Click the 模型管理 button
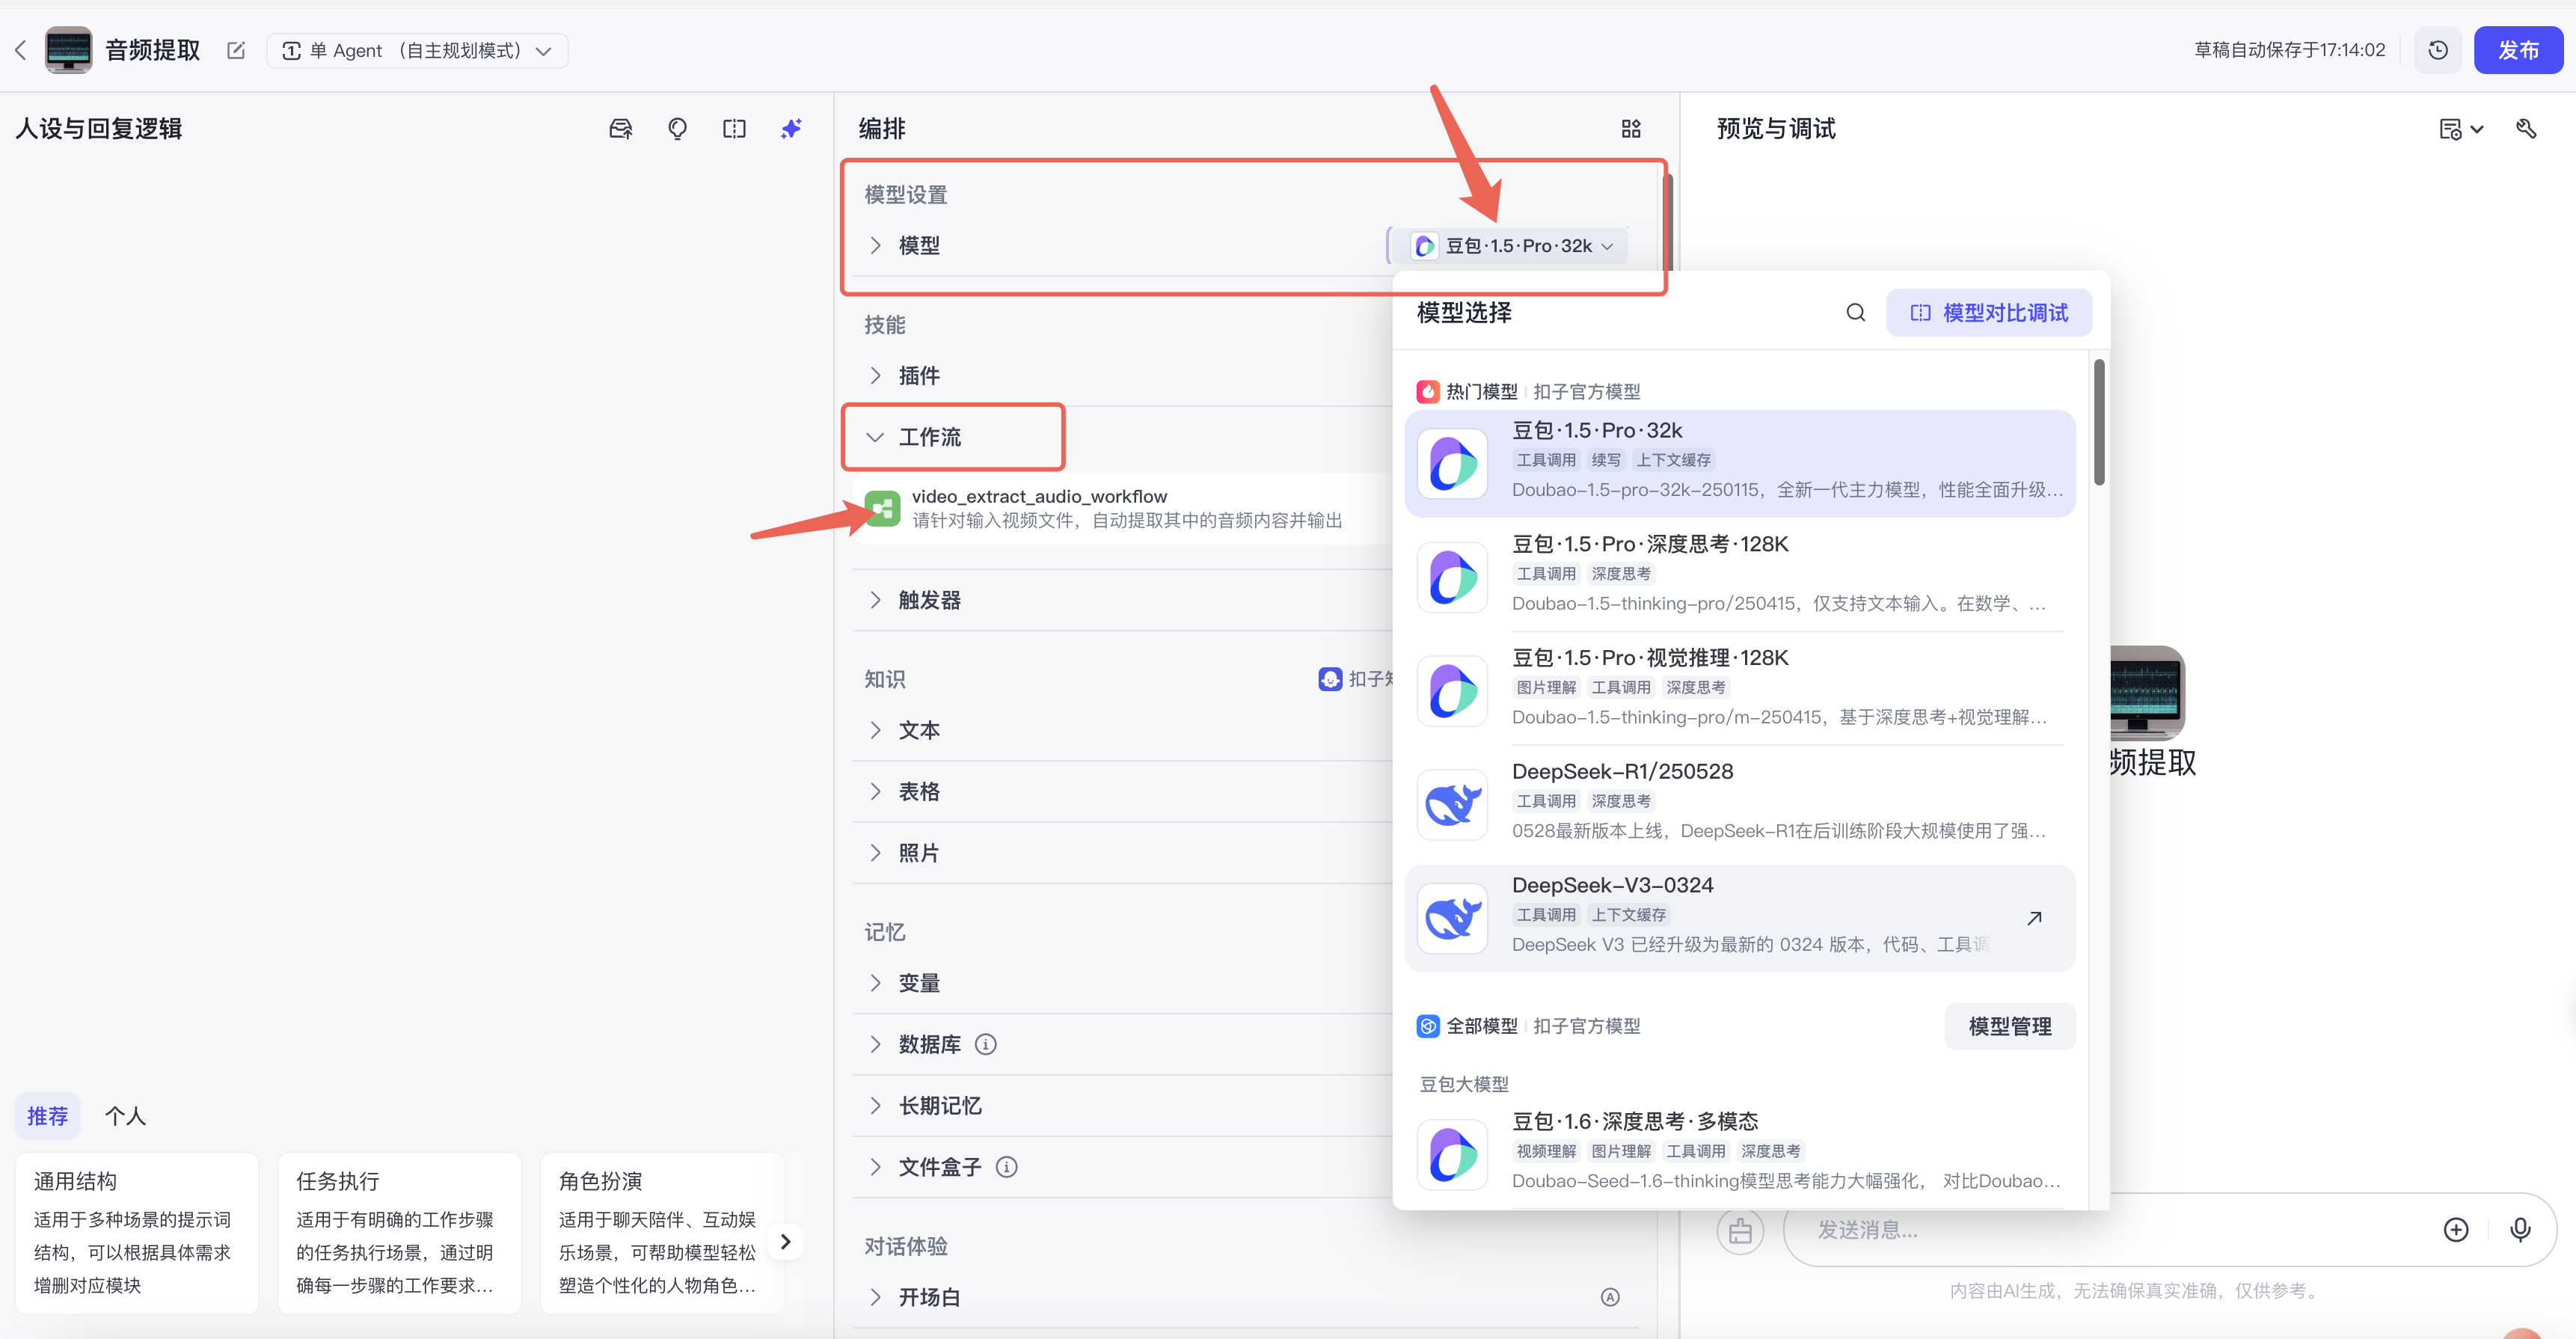This screenshot has height=1339, width=2576. coord(2009,1026)
